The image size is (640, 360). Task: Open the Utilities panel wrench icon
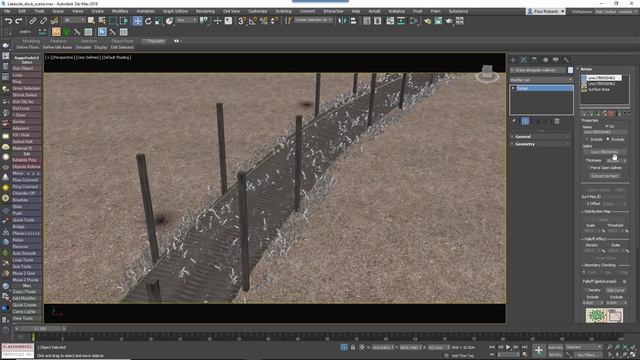[567, 60]
